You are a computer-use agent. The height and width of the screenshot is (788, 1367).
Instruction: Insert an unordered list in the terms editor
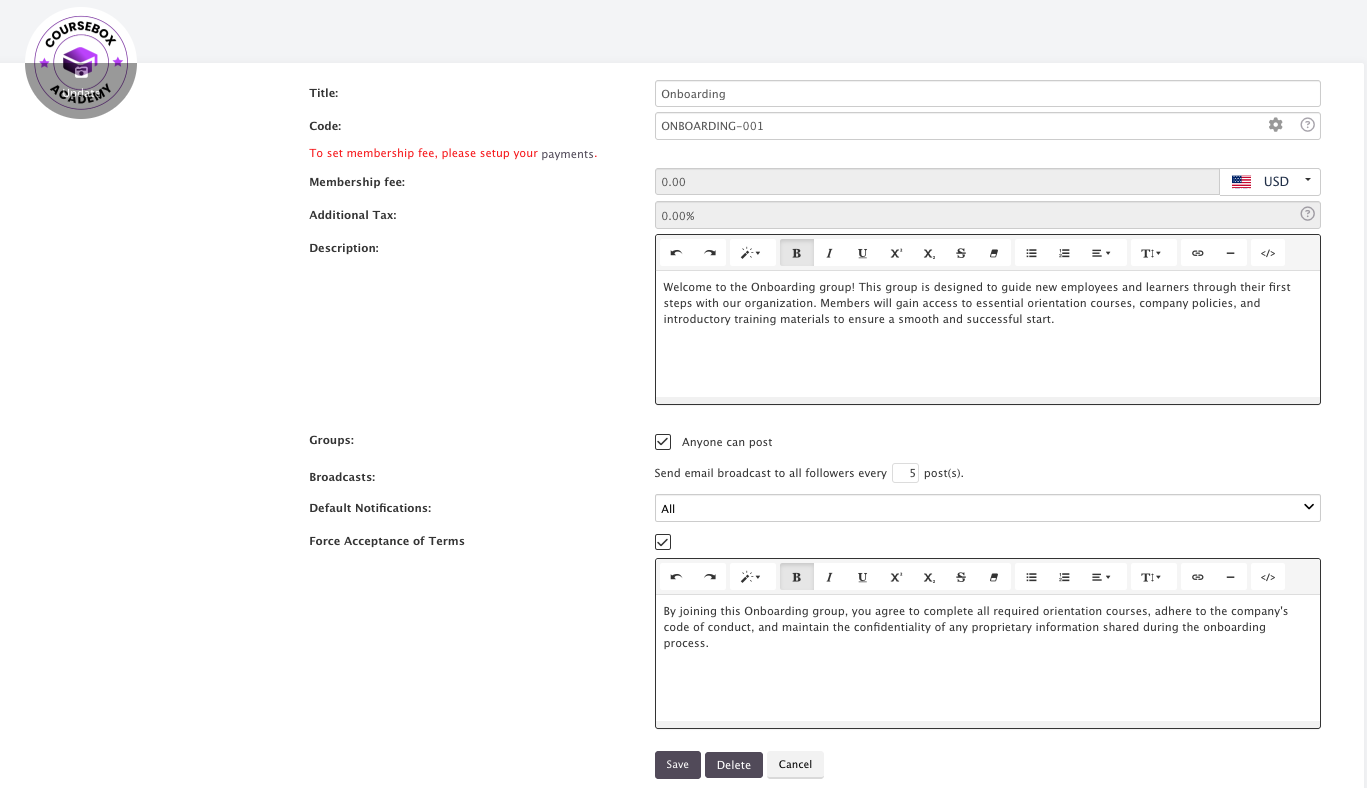click(x=1031, y=577)
